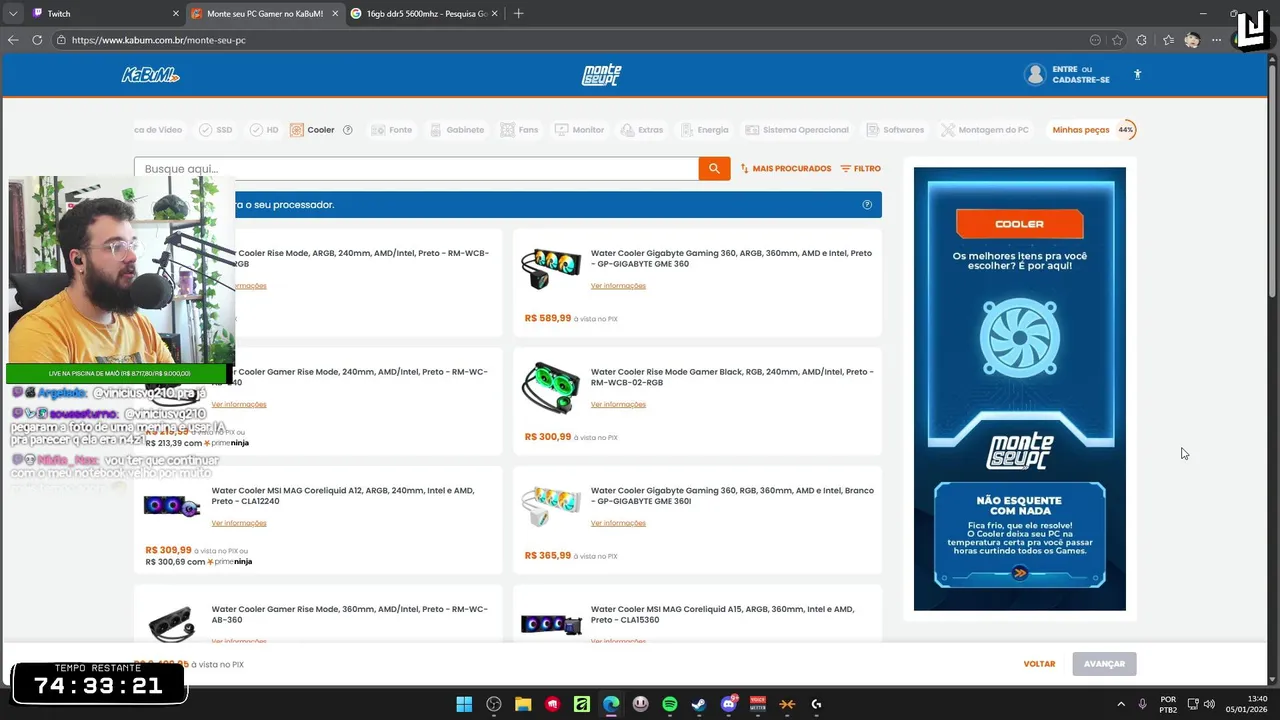The width and height of the screenshot is (1280, 720).
Task: Go to the Softwares step
Action: 895,130
